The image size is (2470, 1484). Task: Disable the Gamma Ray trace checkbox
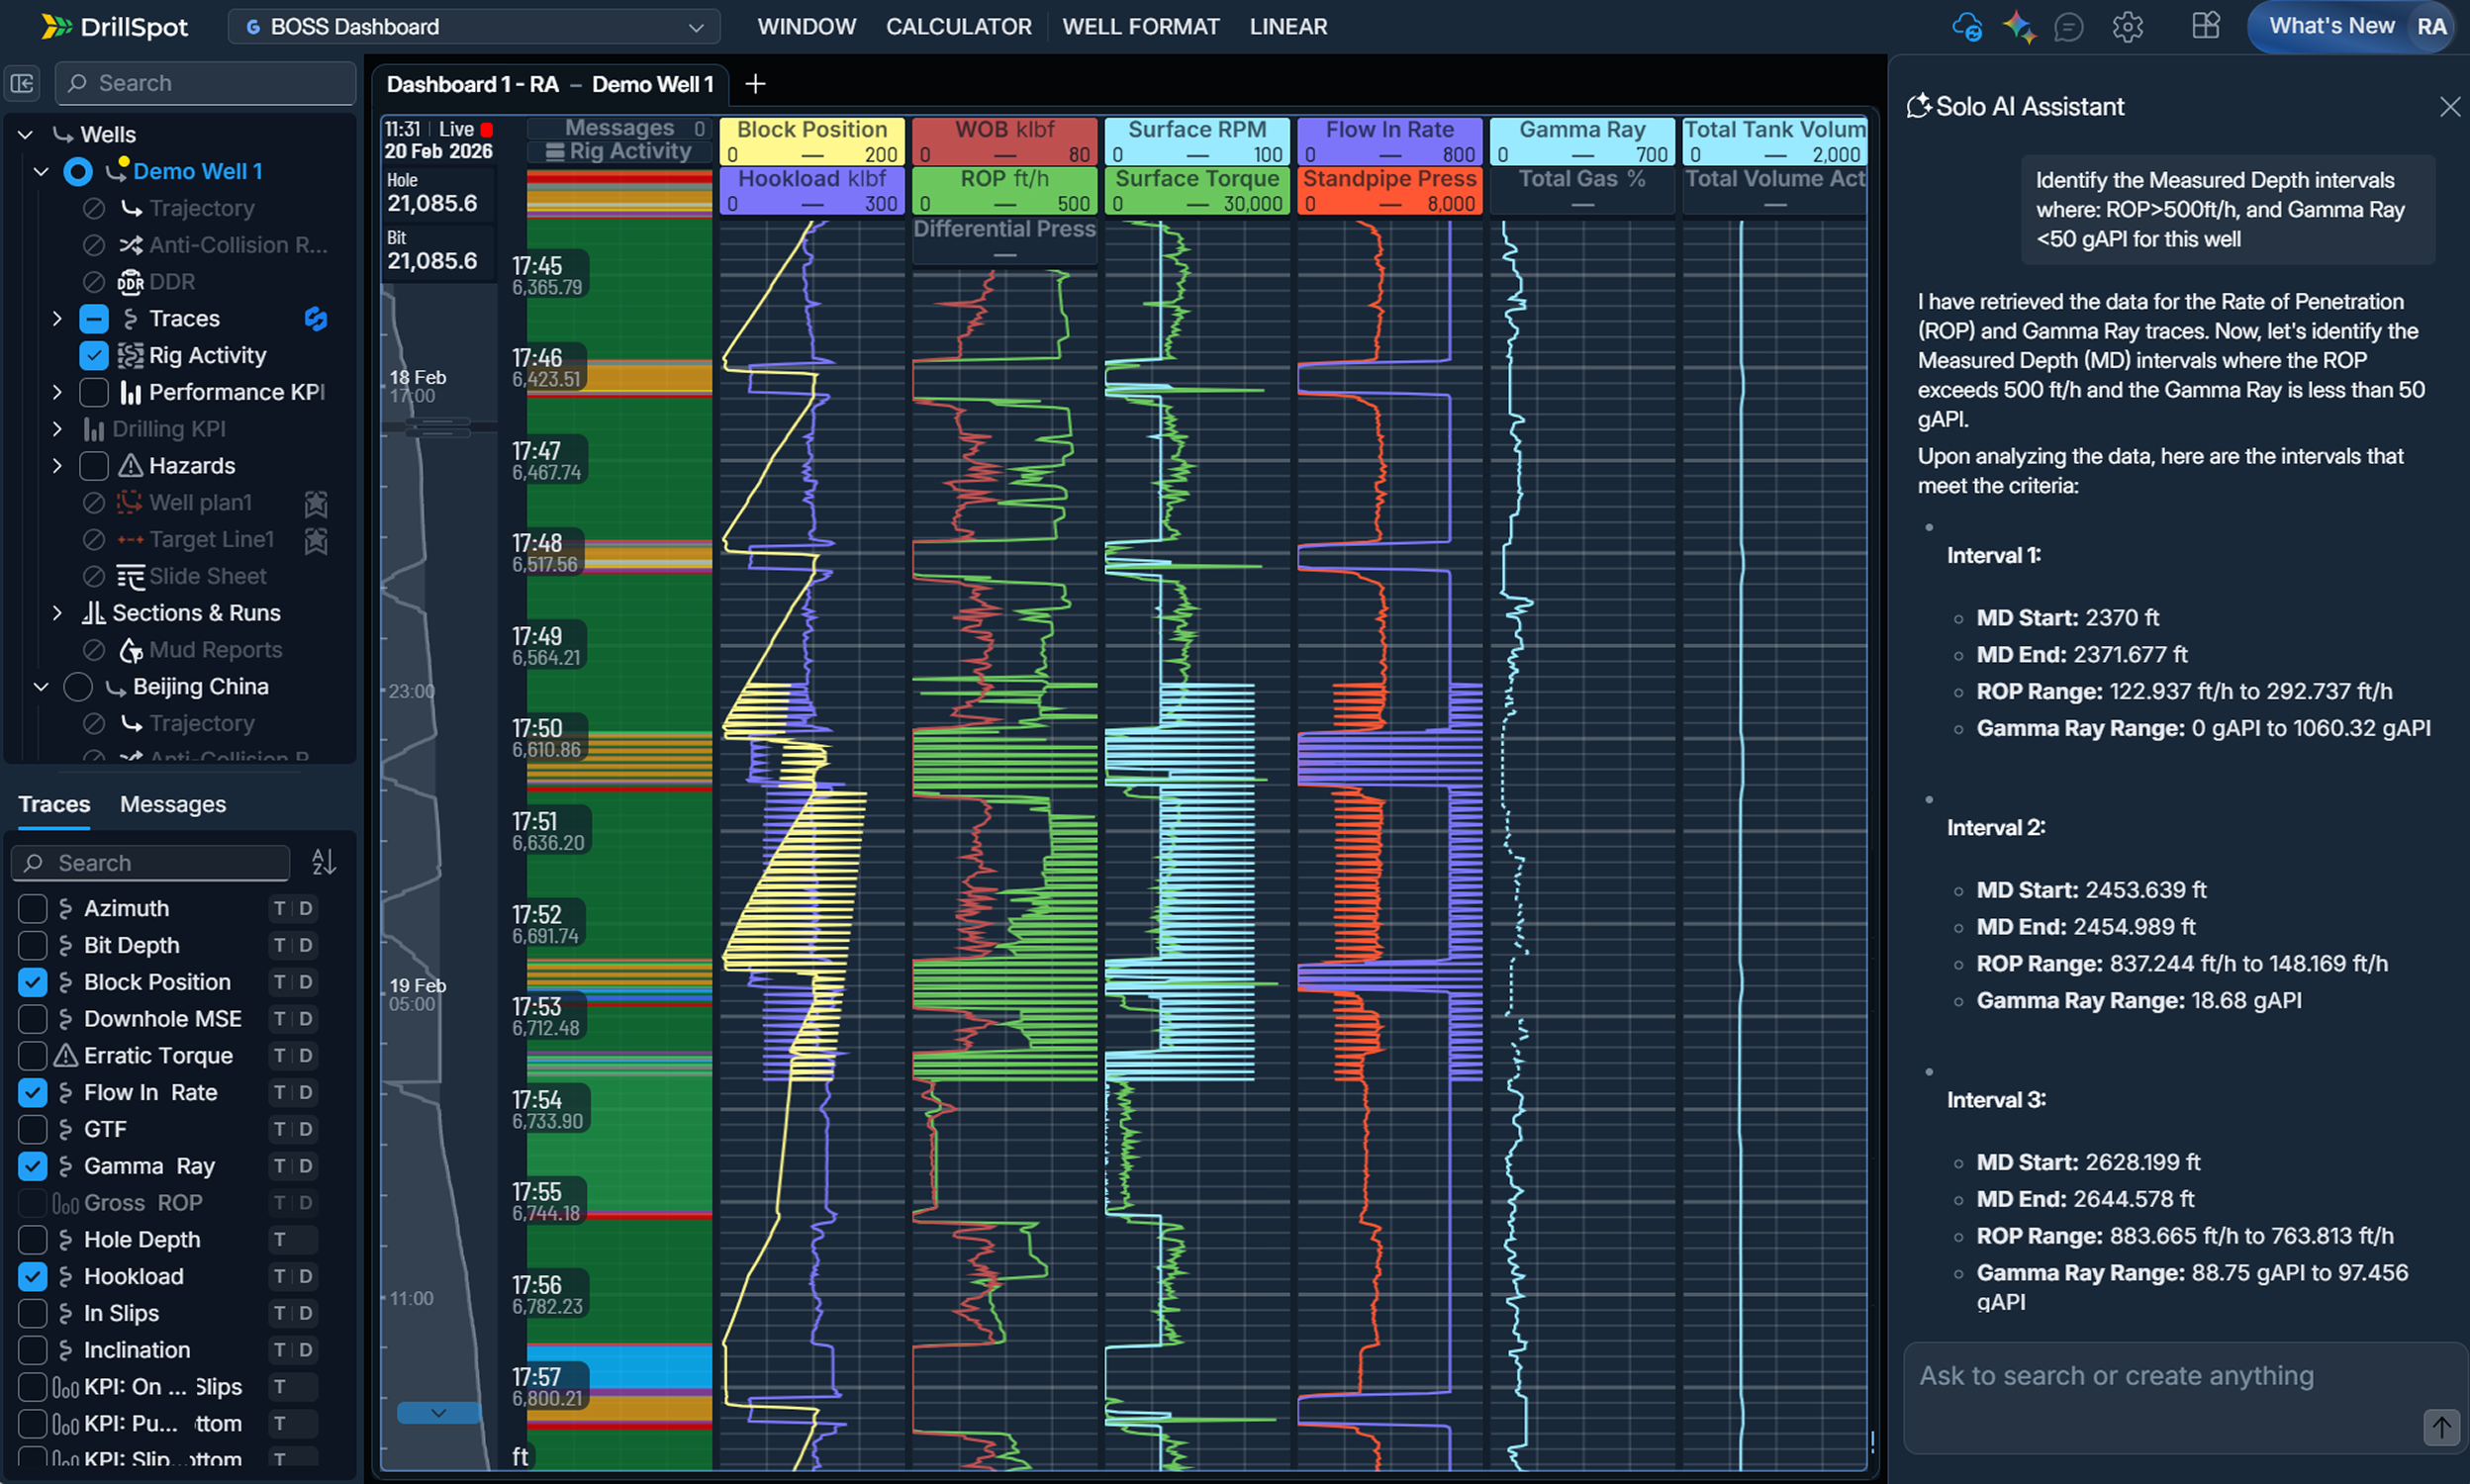coord(33,1166)
